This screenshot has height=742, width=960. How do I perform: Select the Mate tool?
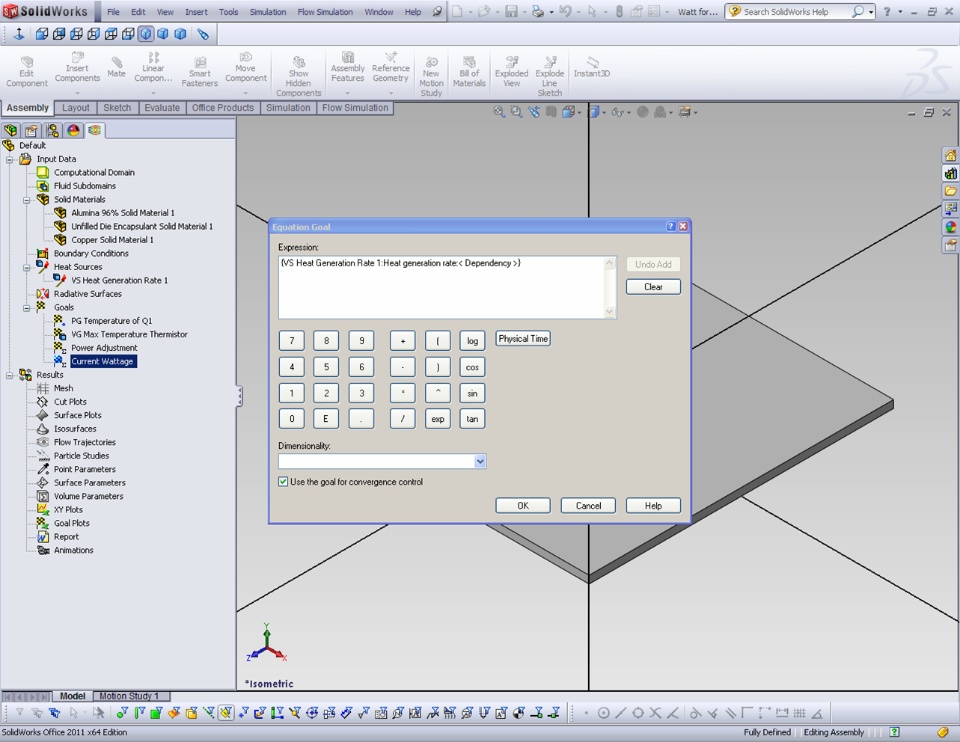point(116,67)
